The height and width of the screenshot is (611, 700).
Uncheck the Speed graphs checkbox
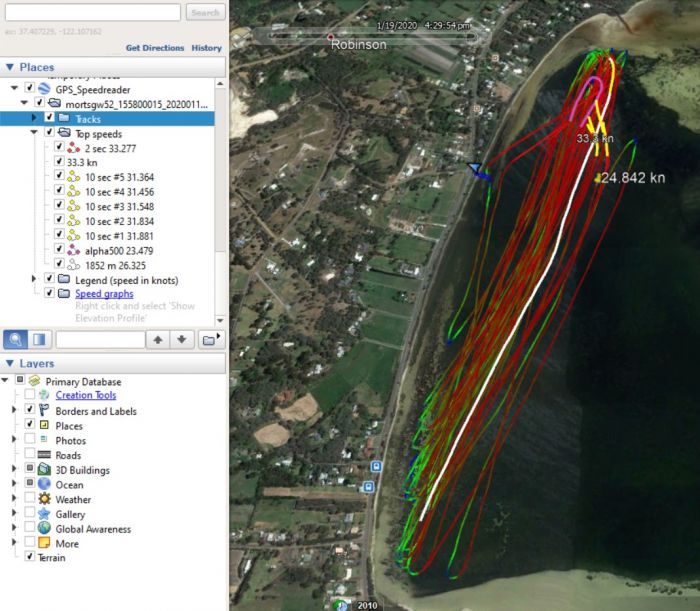pyautogui.click(x=49, y=293)
